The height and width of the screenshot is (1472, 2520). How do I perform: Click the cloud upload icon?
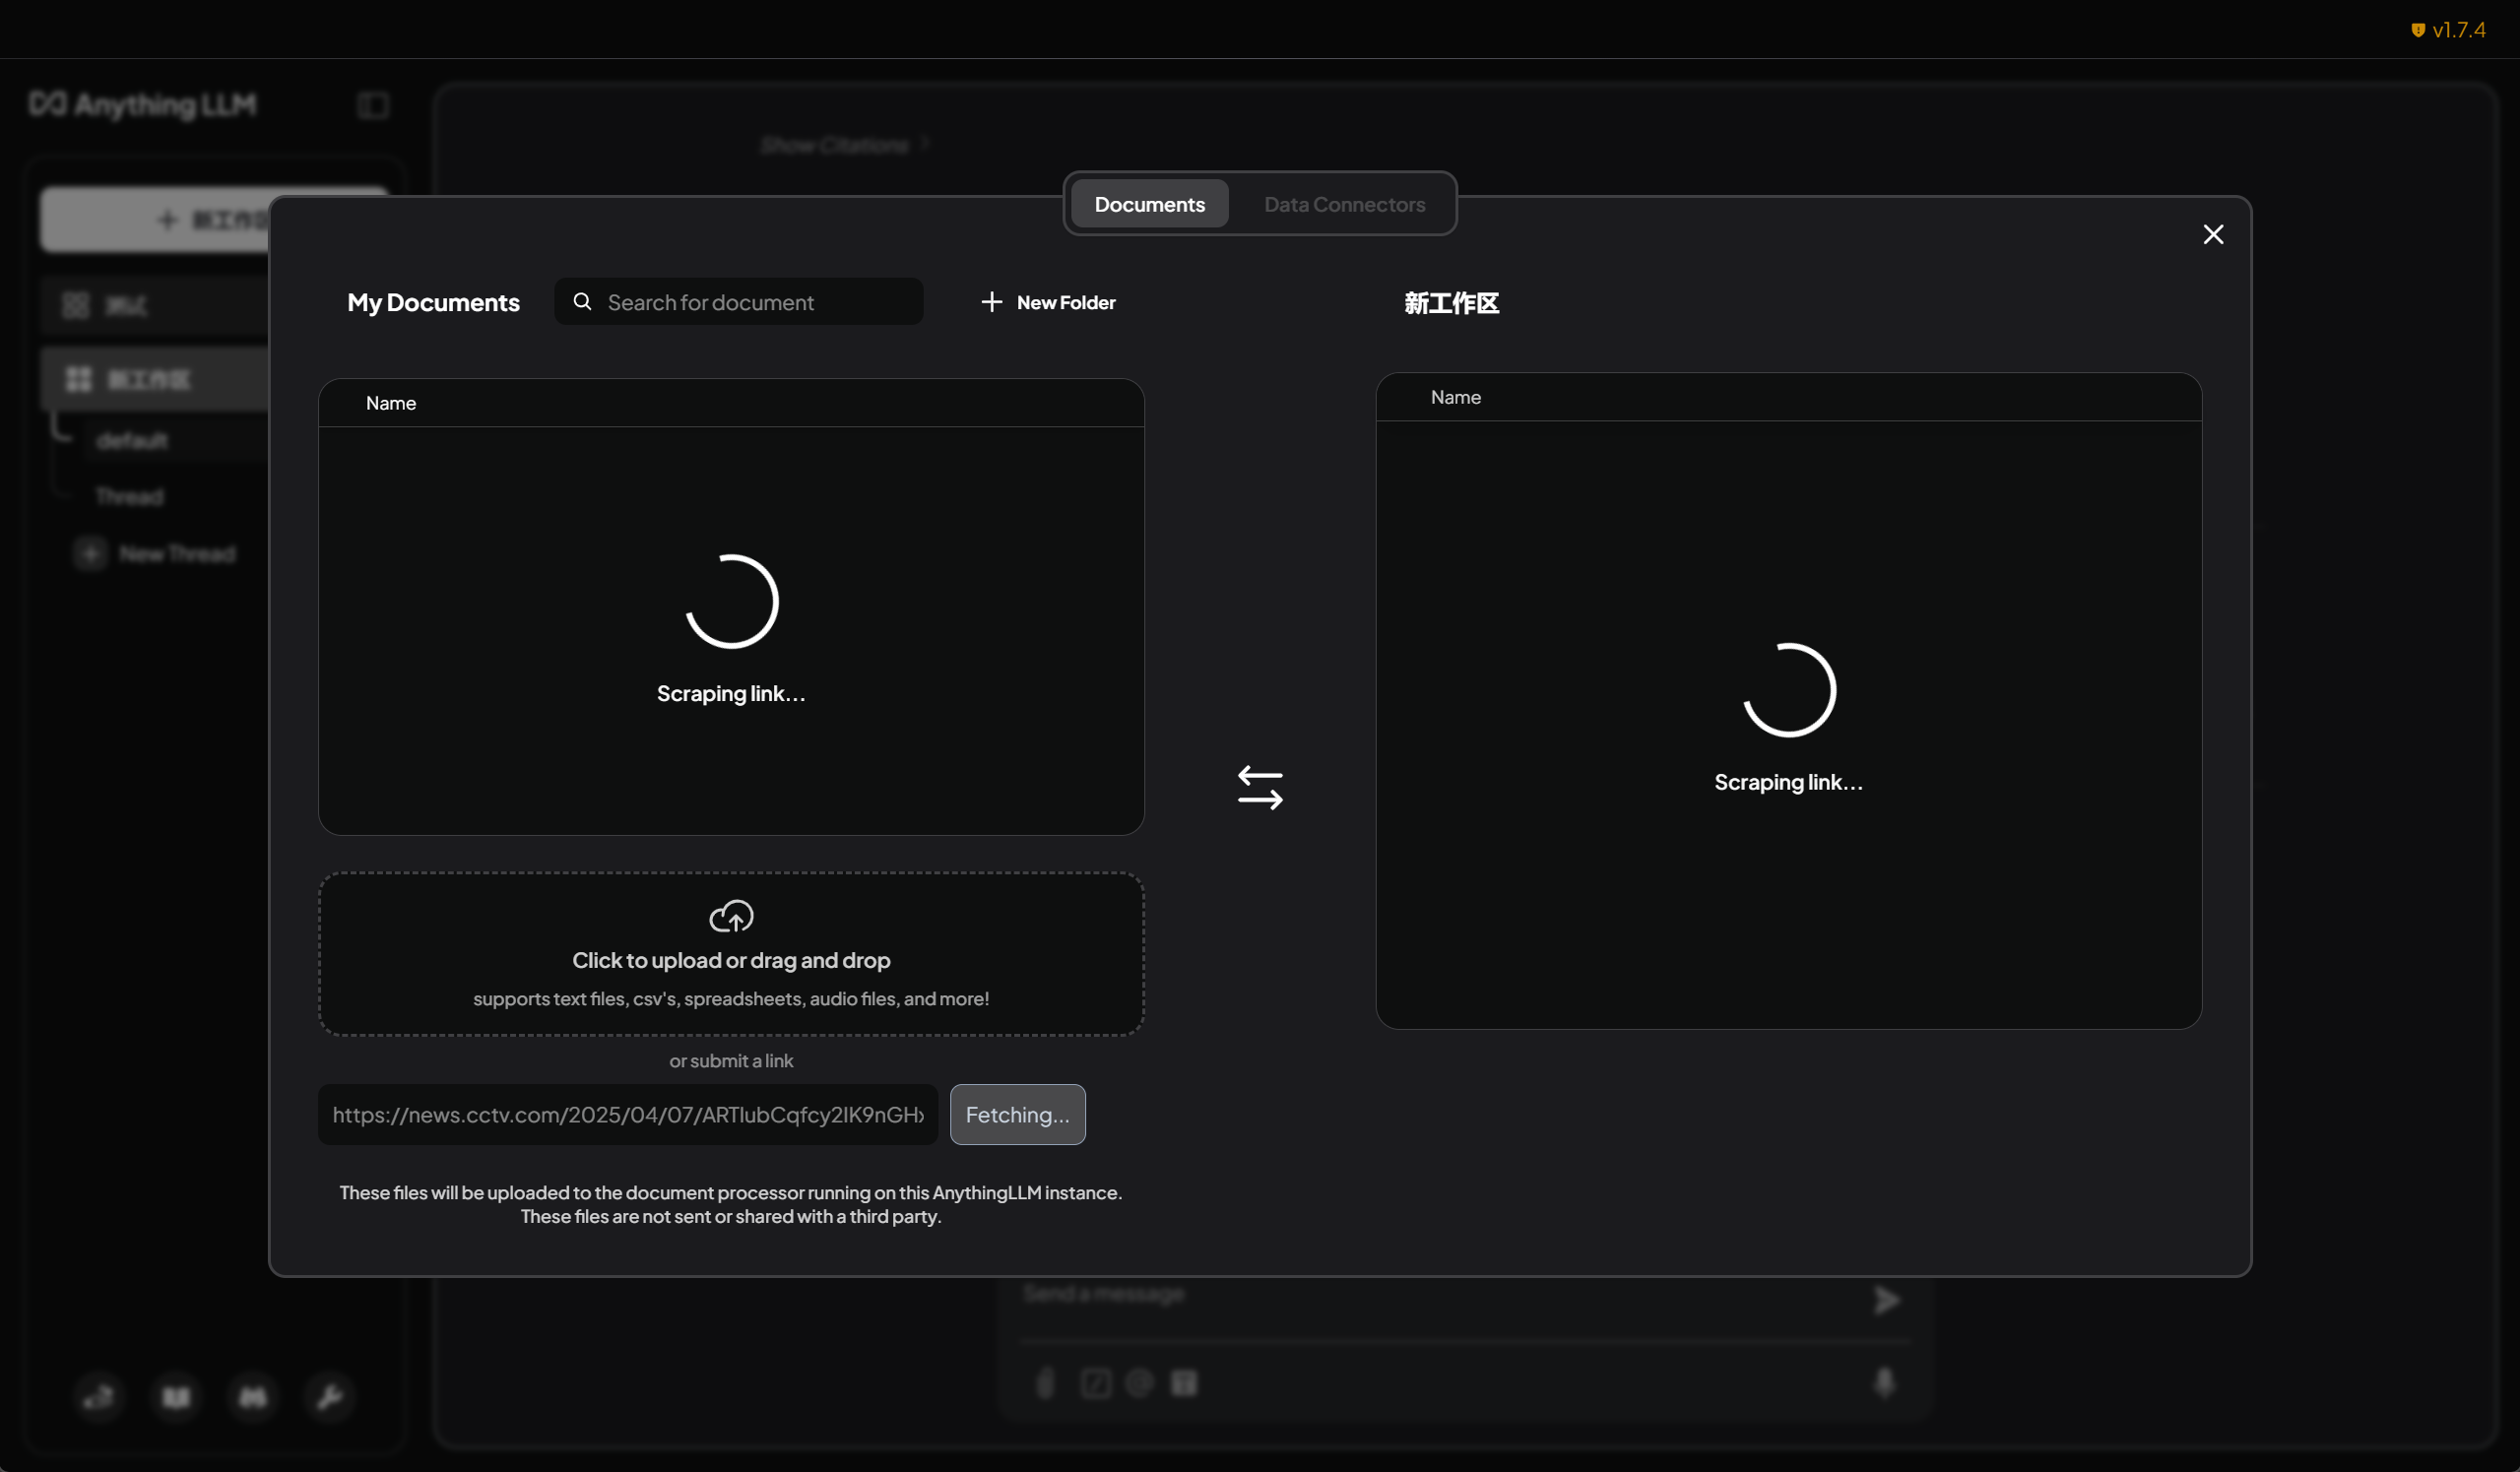(731, 916)
